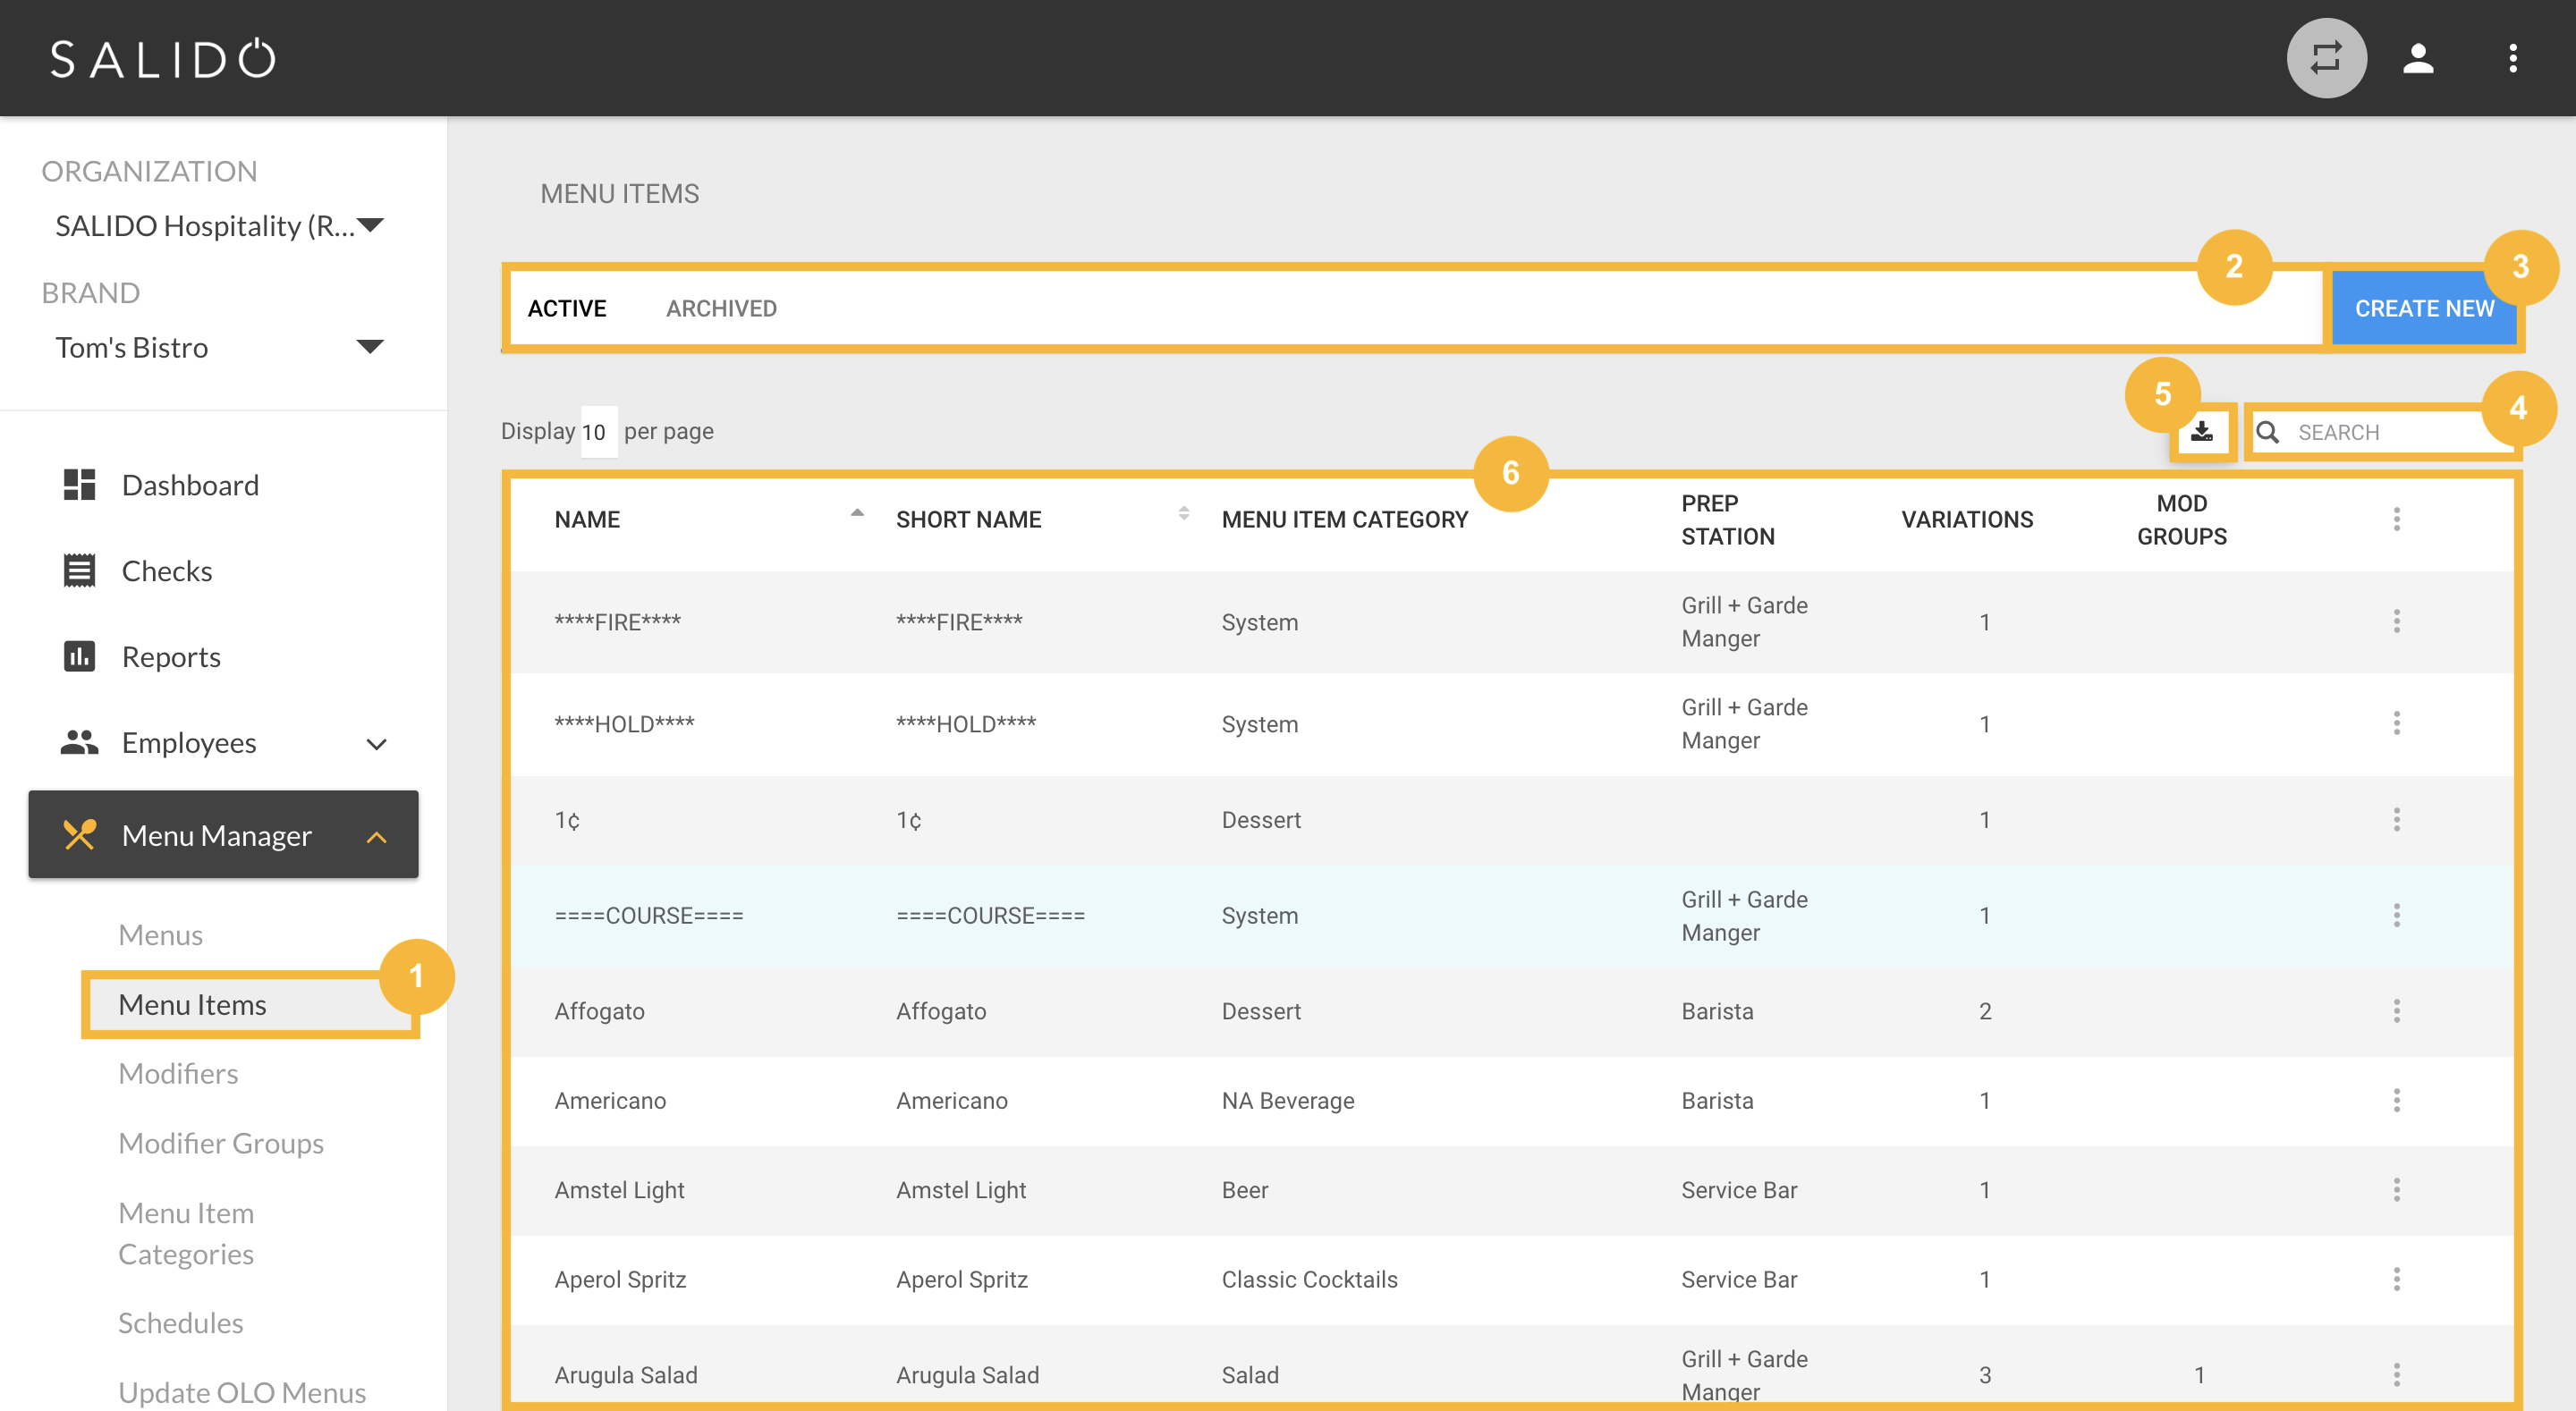This screenshot has height=1411, width=2576.
Task: Open table column options menu
Action: point(2395,519)
